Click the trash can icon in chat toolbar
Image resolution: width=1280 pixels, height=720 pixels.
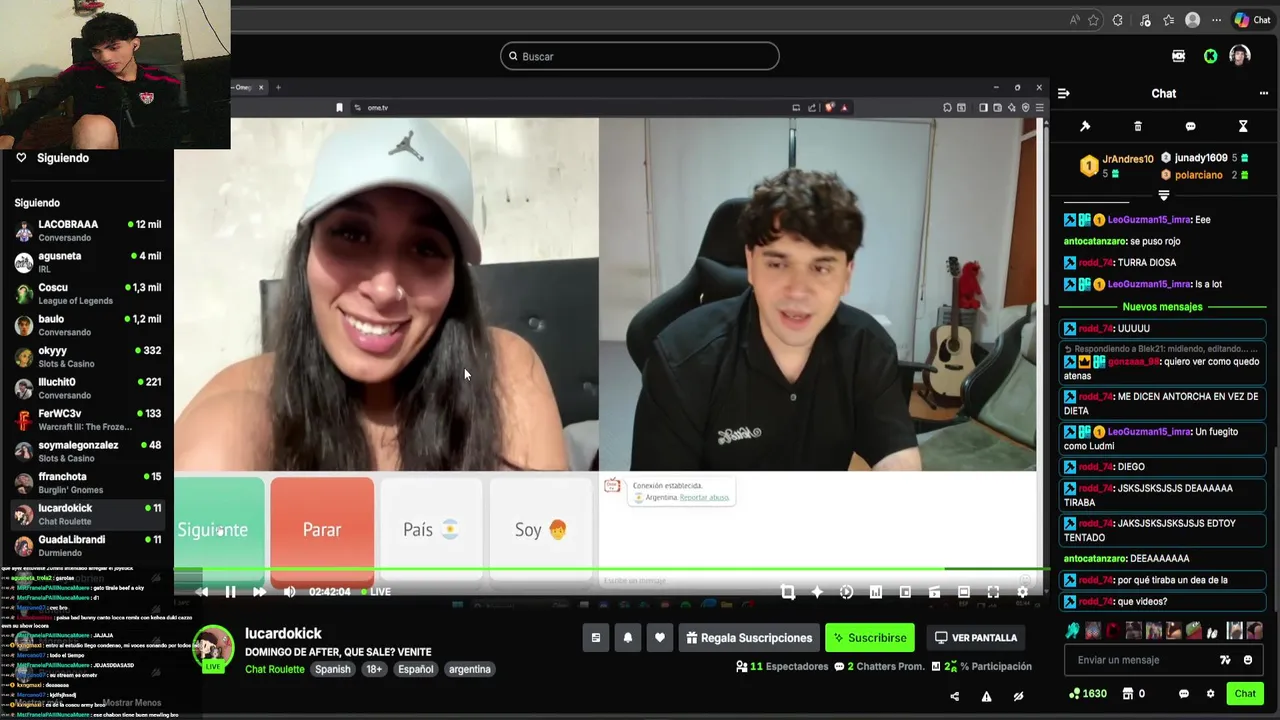1138,126
